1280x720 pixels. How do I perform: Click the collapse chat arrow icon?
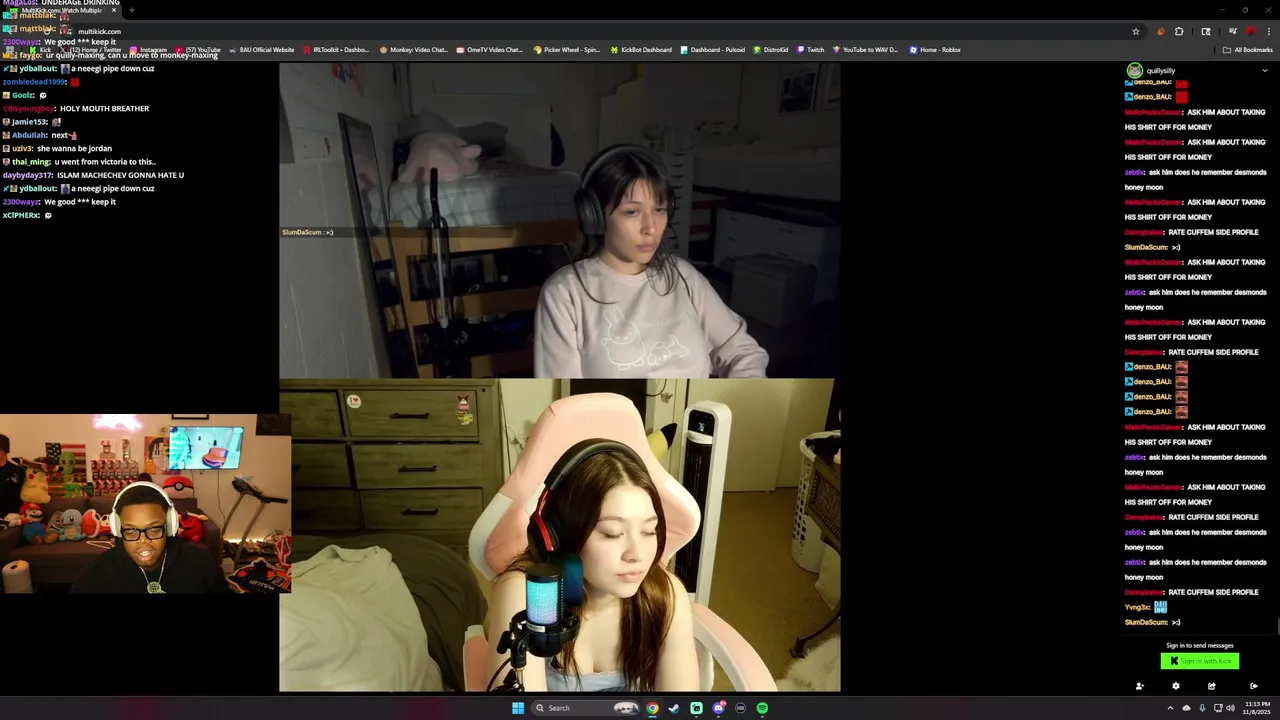(1254, 686)
